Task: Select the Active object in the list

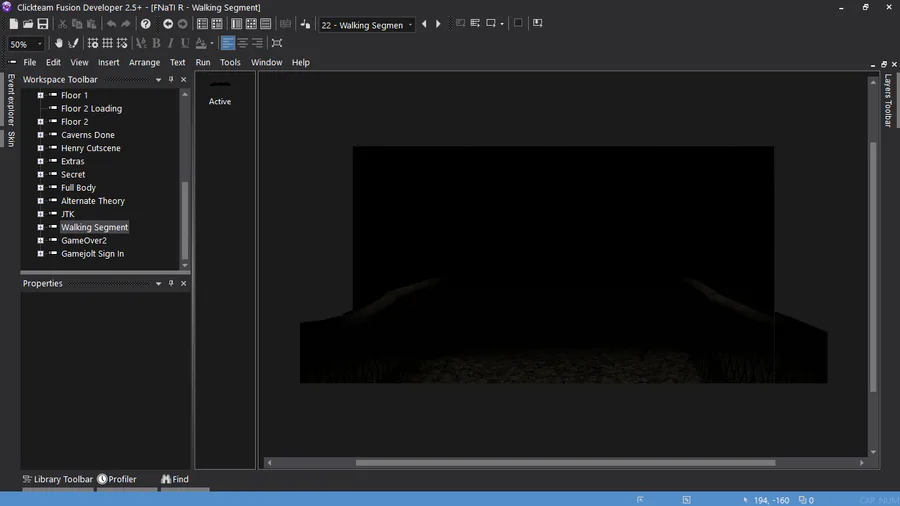Action: 220,94
